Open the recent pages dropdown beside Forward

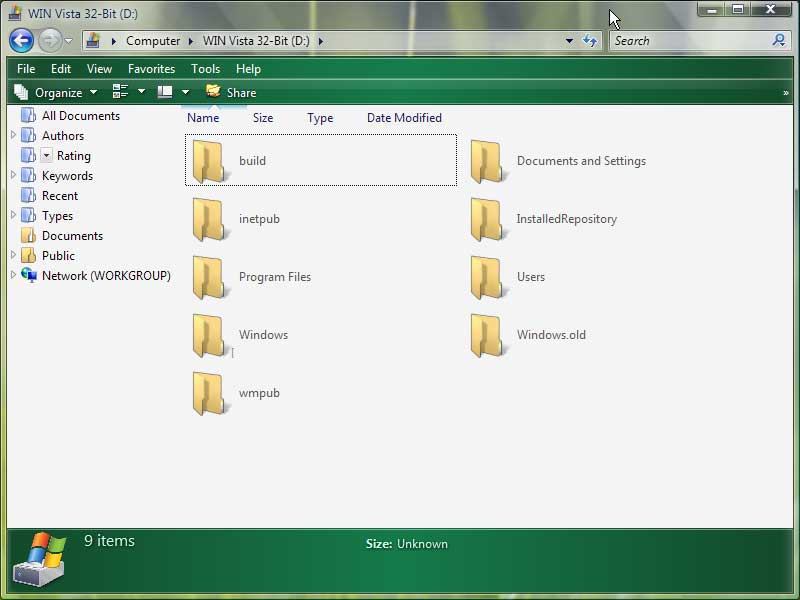pyautogui.click(x=69, y=41)
